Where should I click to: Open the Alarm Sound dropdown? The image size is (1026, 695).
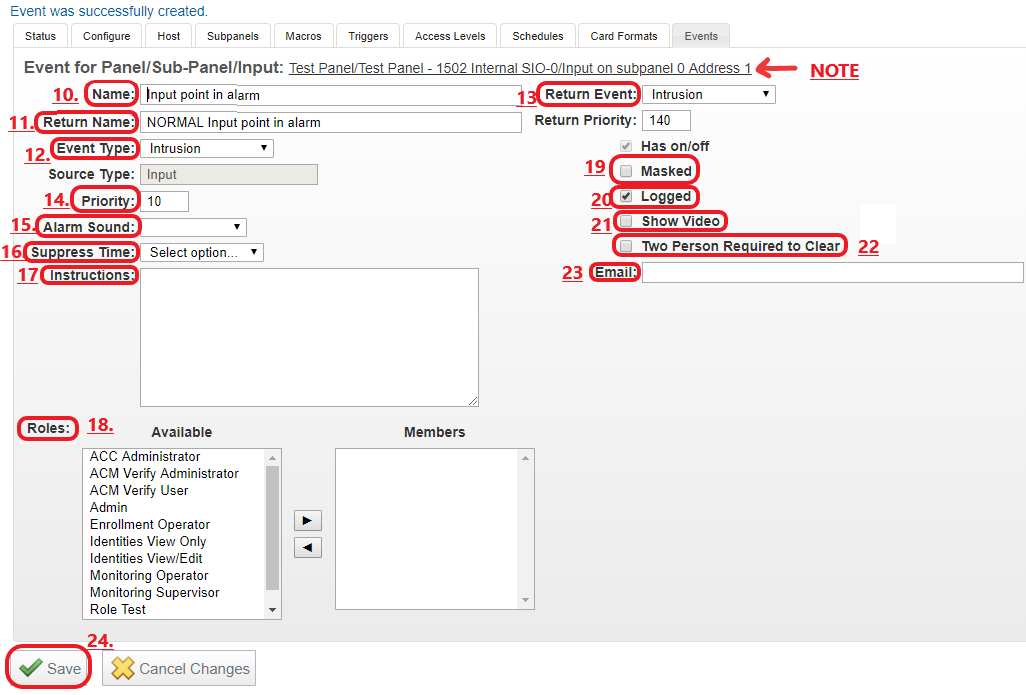coord(193,227)
